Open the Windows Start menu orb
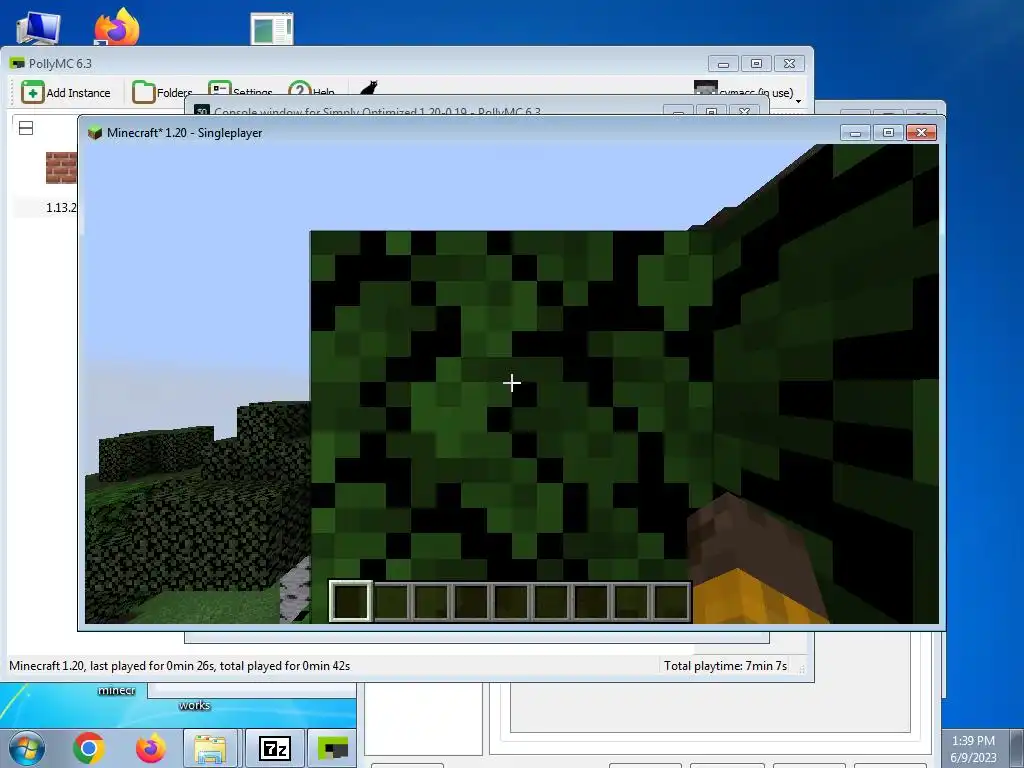 pyautogui.click(x=26, y=748)
